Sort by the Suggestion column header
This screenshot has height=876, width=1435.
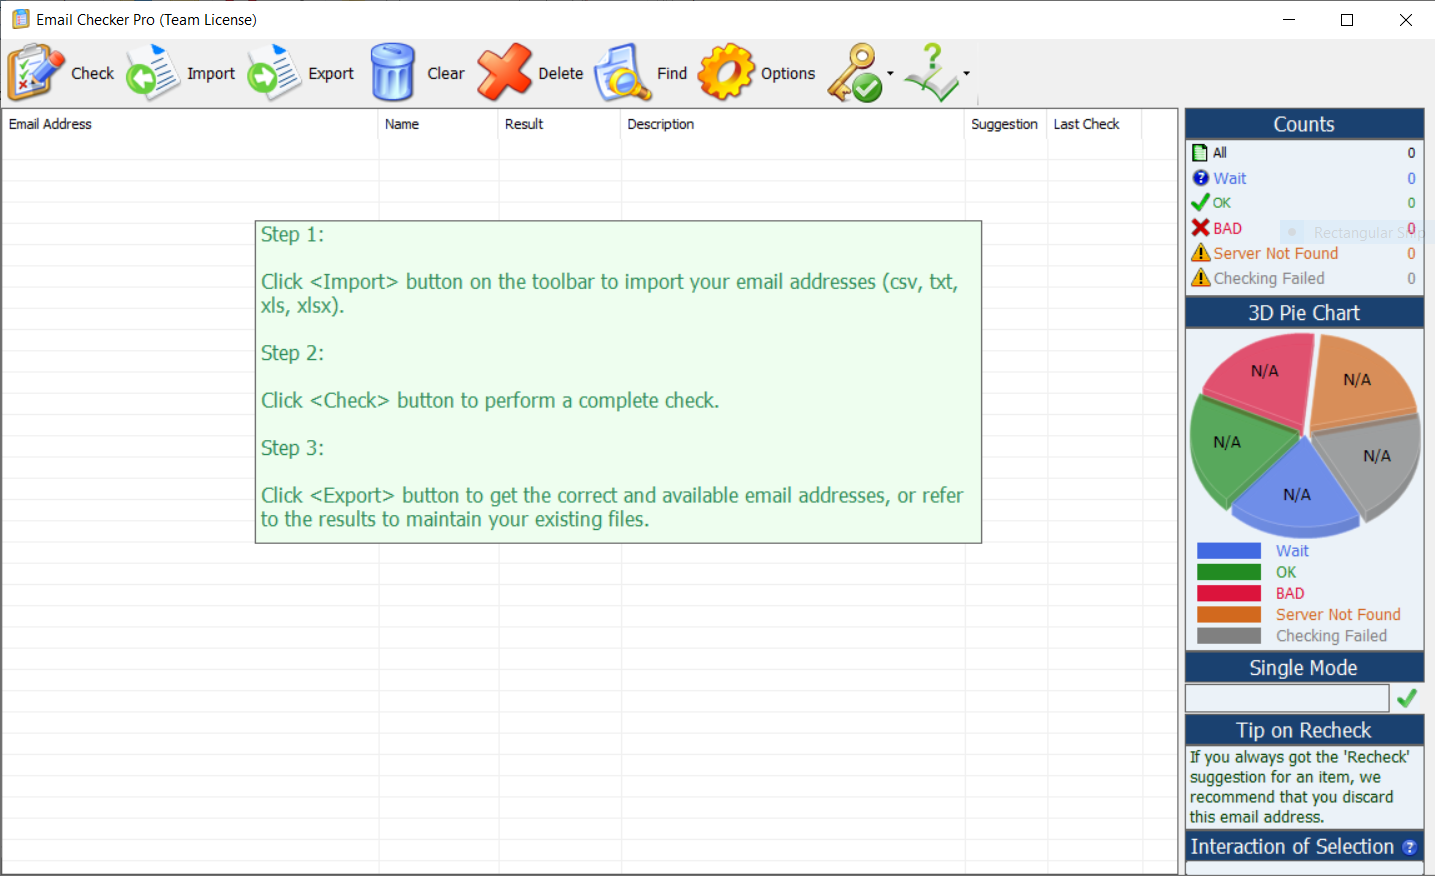[x=1005, y=124]
